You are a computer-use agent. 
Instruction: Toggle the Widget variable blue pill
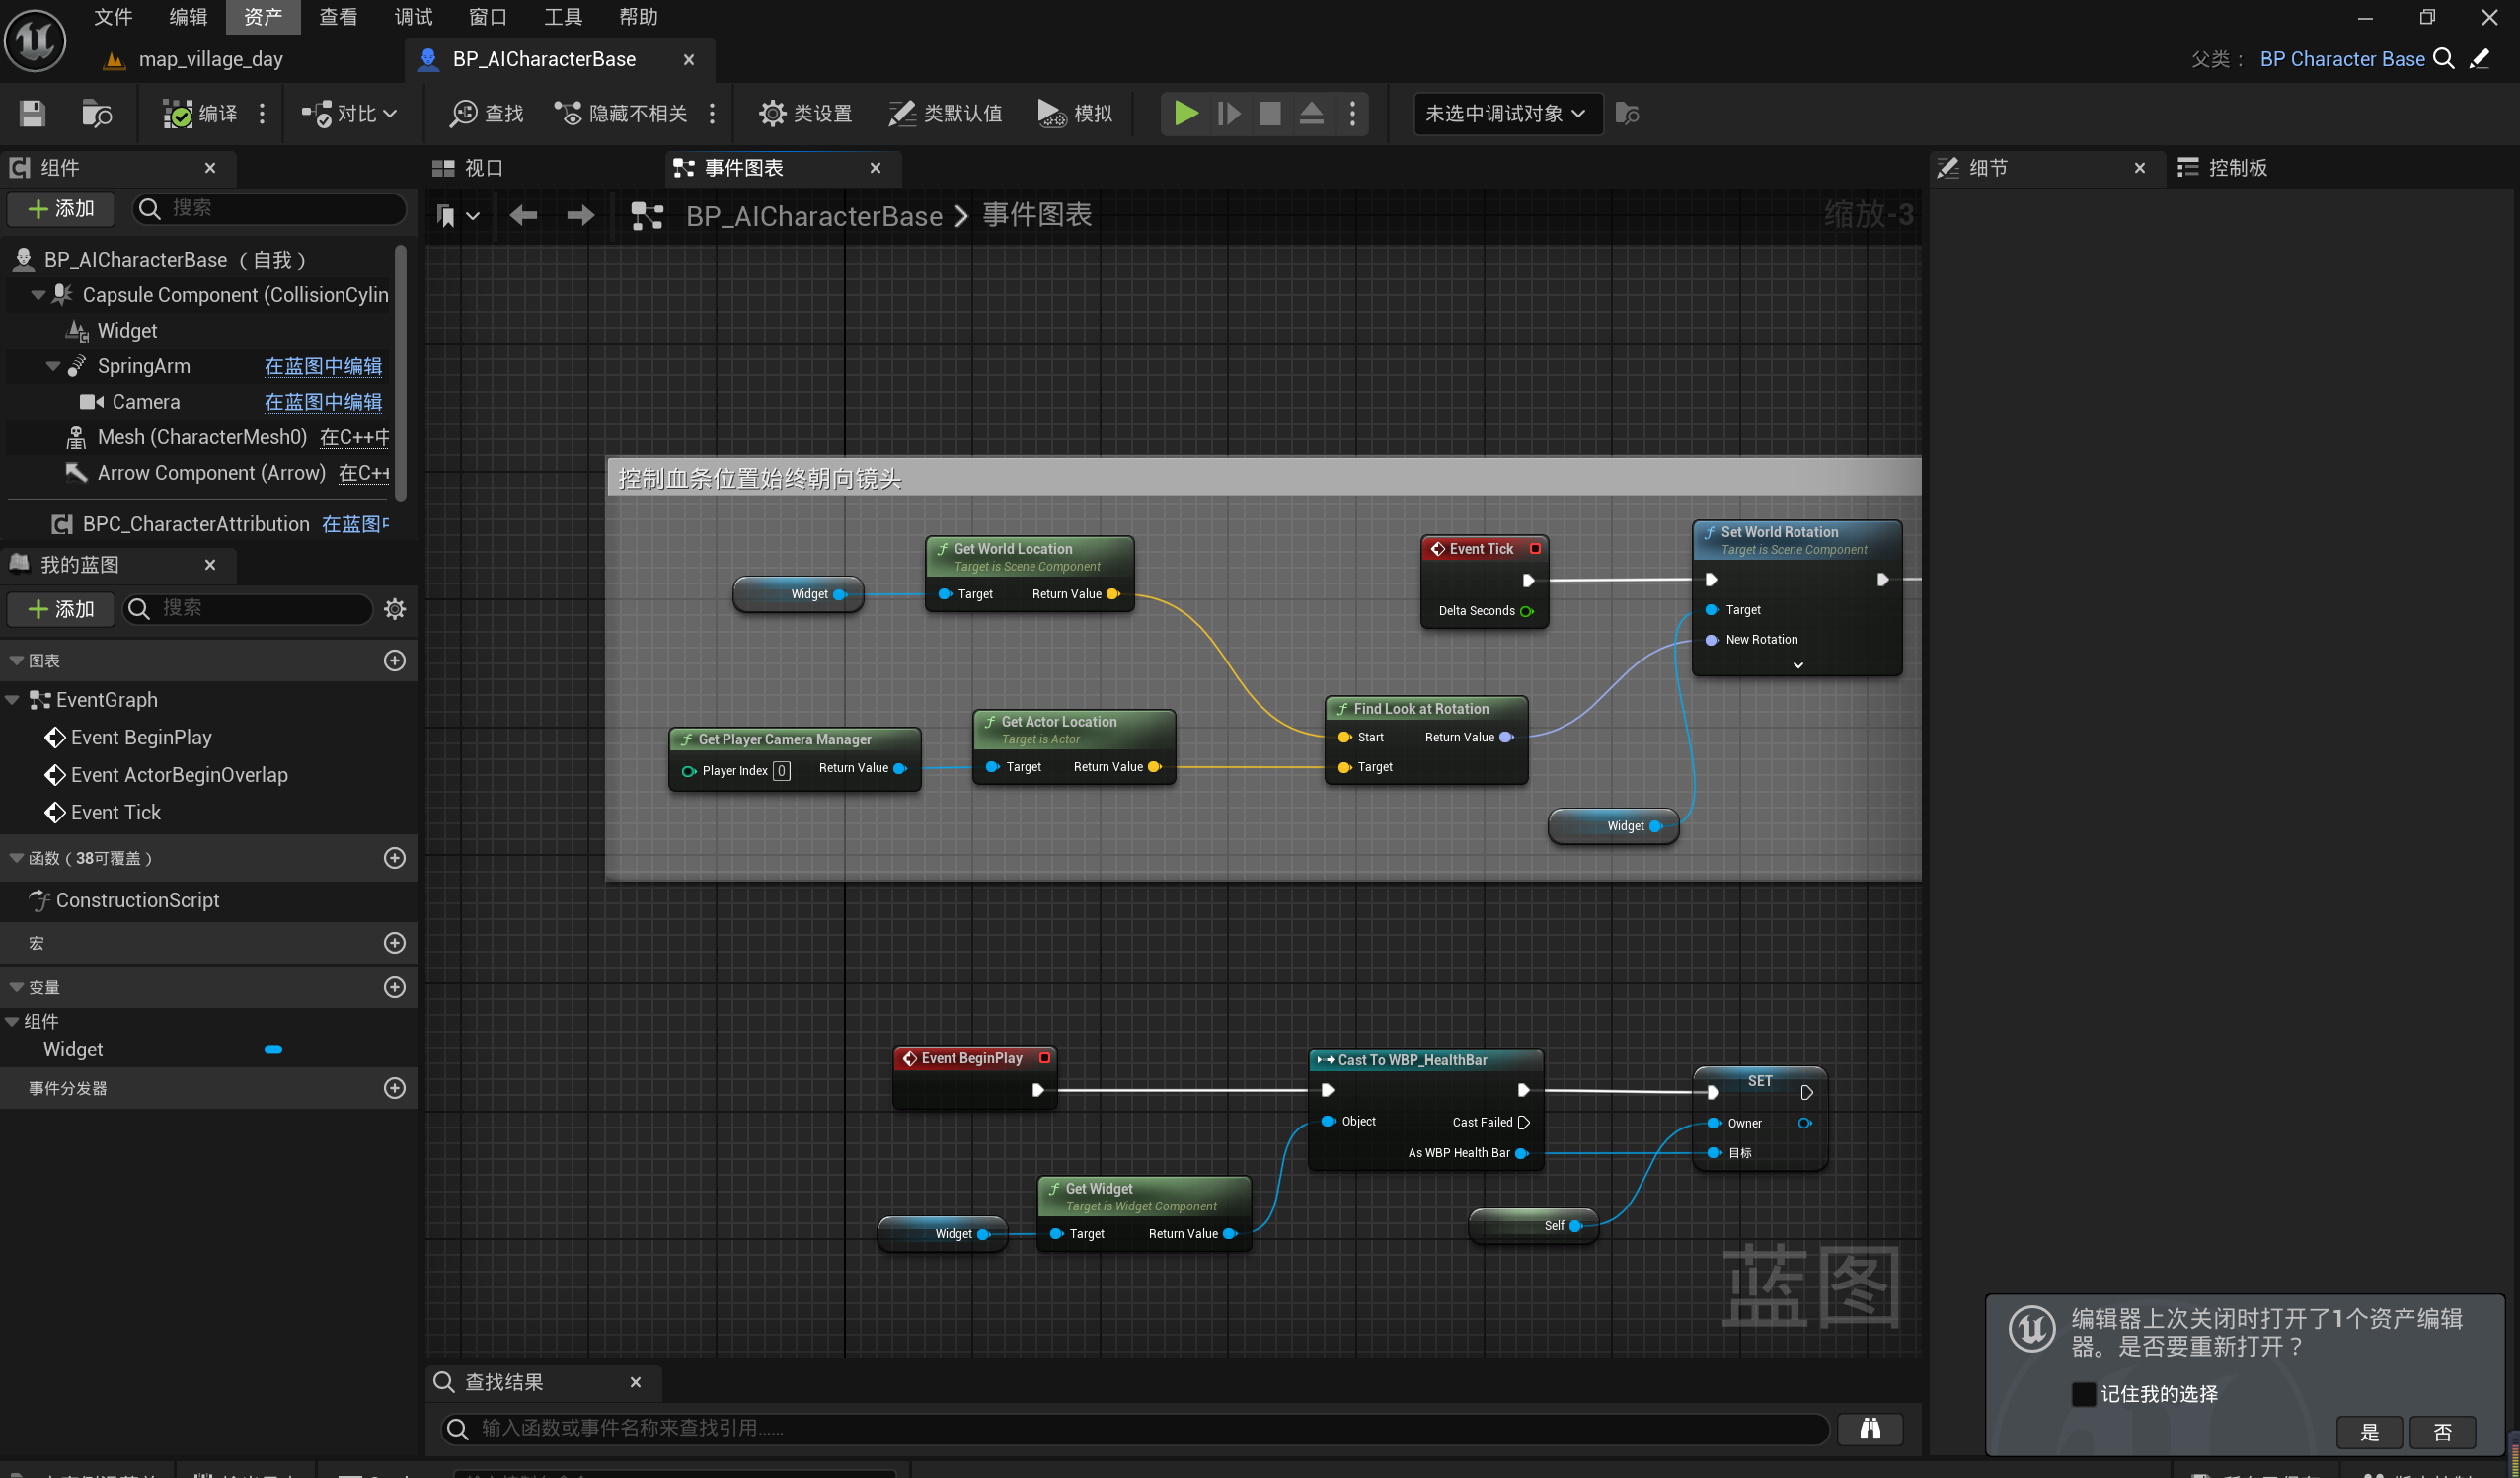click(x=273, y=1049)
